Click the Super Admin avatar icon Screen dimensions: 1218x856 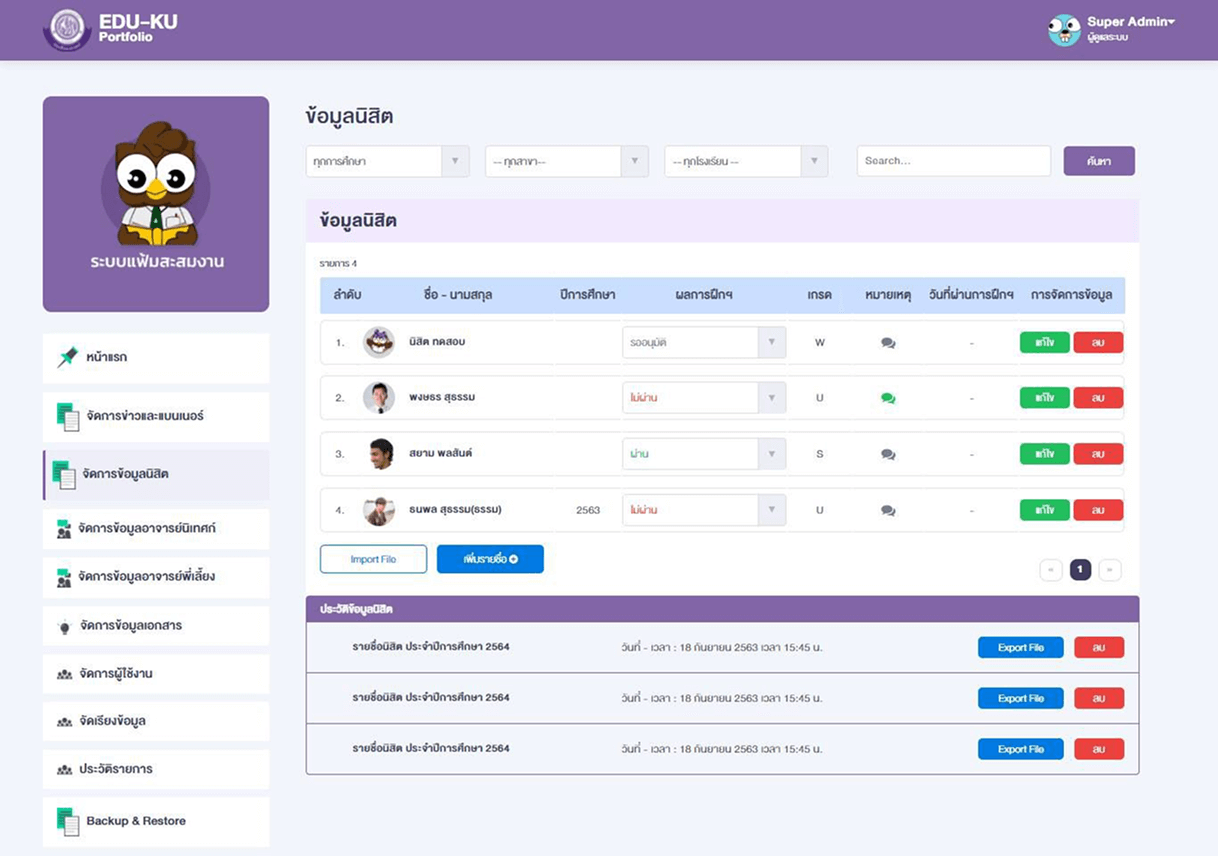tap(1064, 30)
